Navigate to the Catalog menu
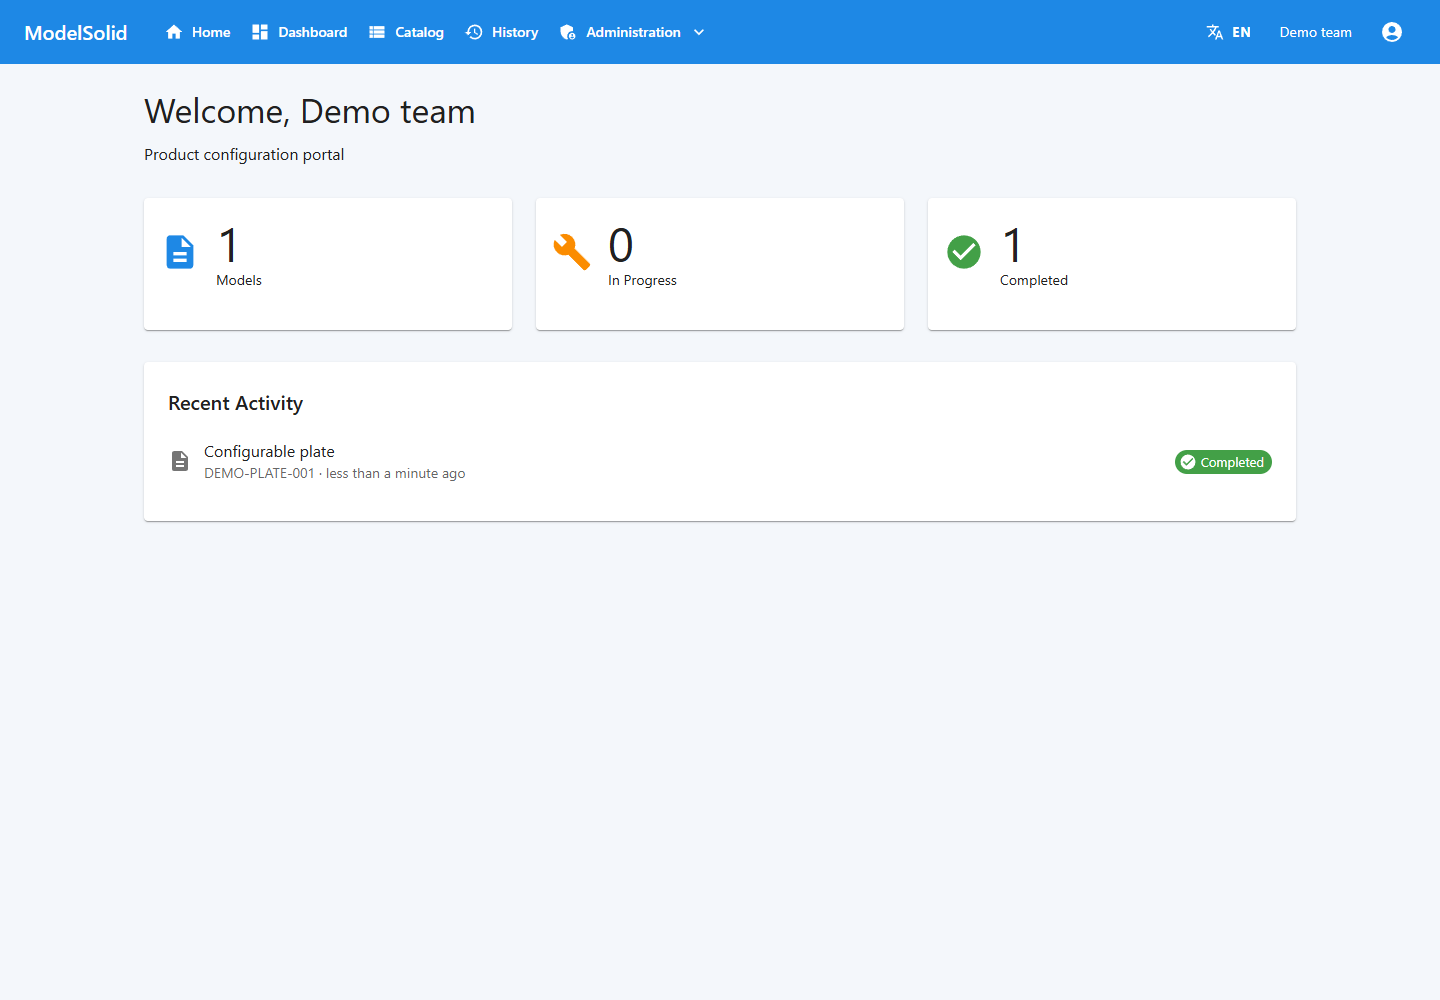 (419, 32)
